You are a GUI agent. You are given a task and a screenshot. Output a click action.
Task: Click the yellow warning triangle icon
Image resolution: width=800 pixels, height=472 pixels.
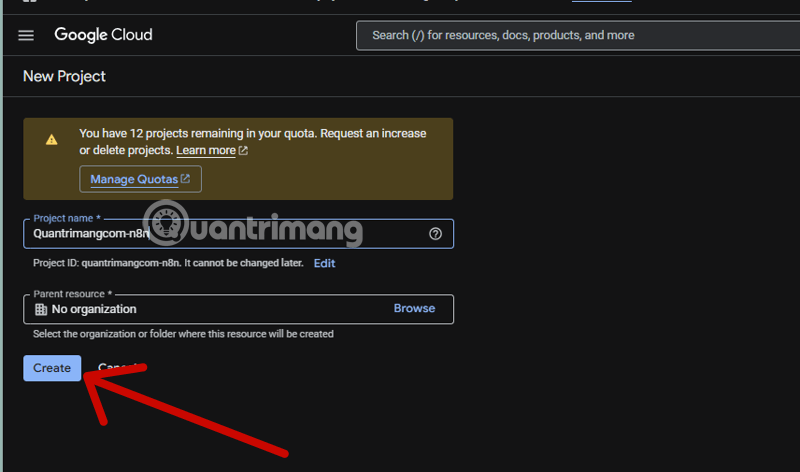[x=52, y=139]
